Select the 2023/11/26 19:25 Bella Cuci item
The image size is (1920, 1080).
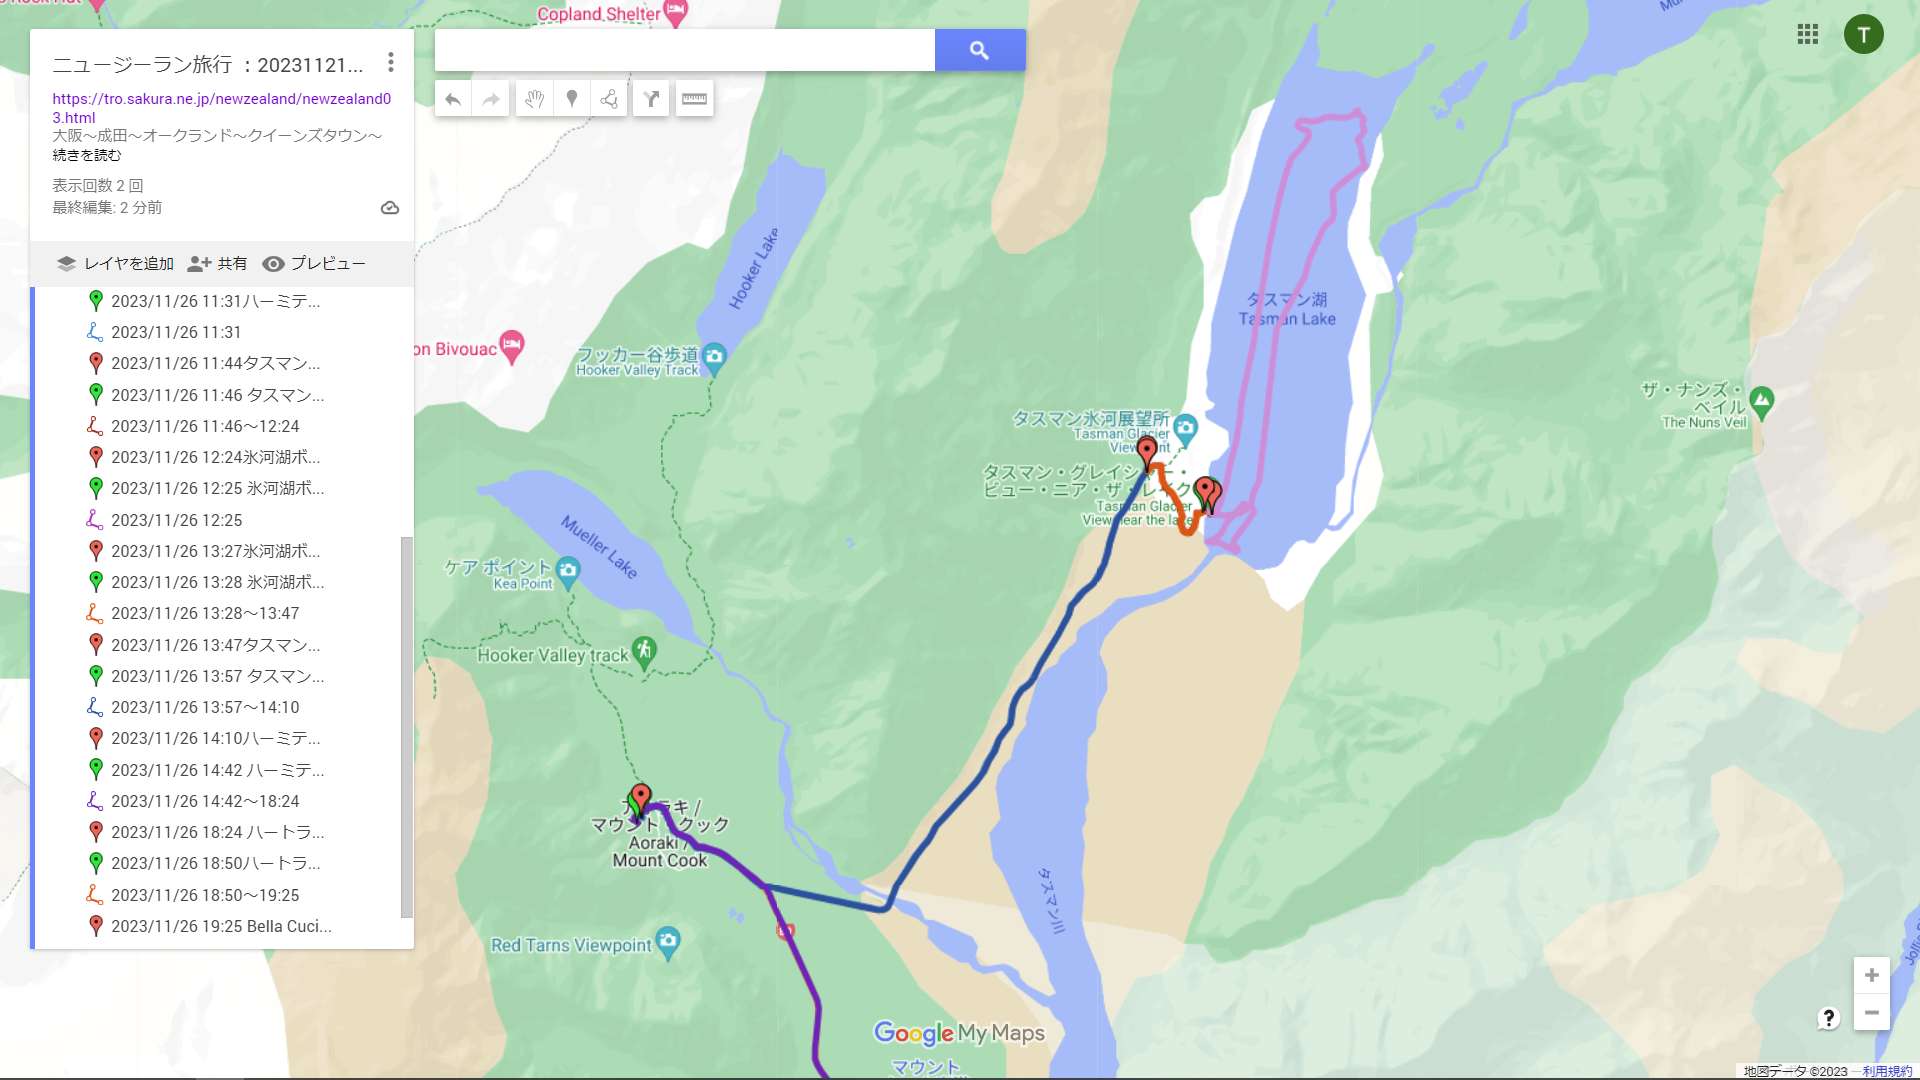[x=222, y=926]
